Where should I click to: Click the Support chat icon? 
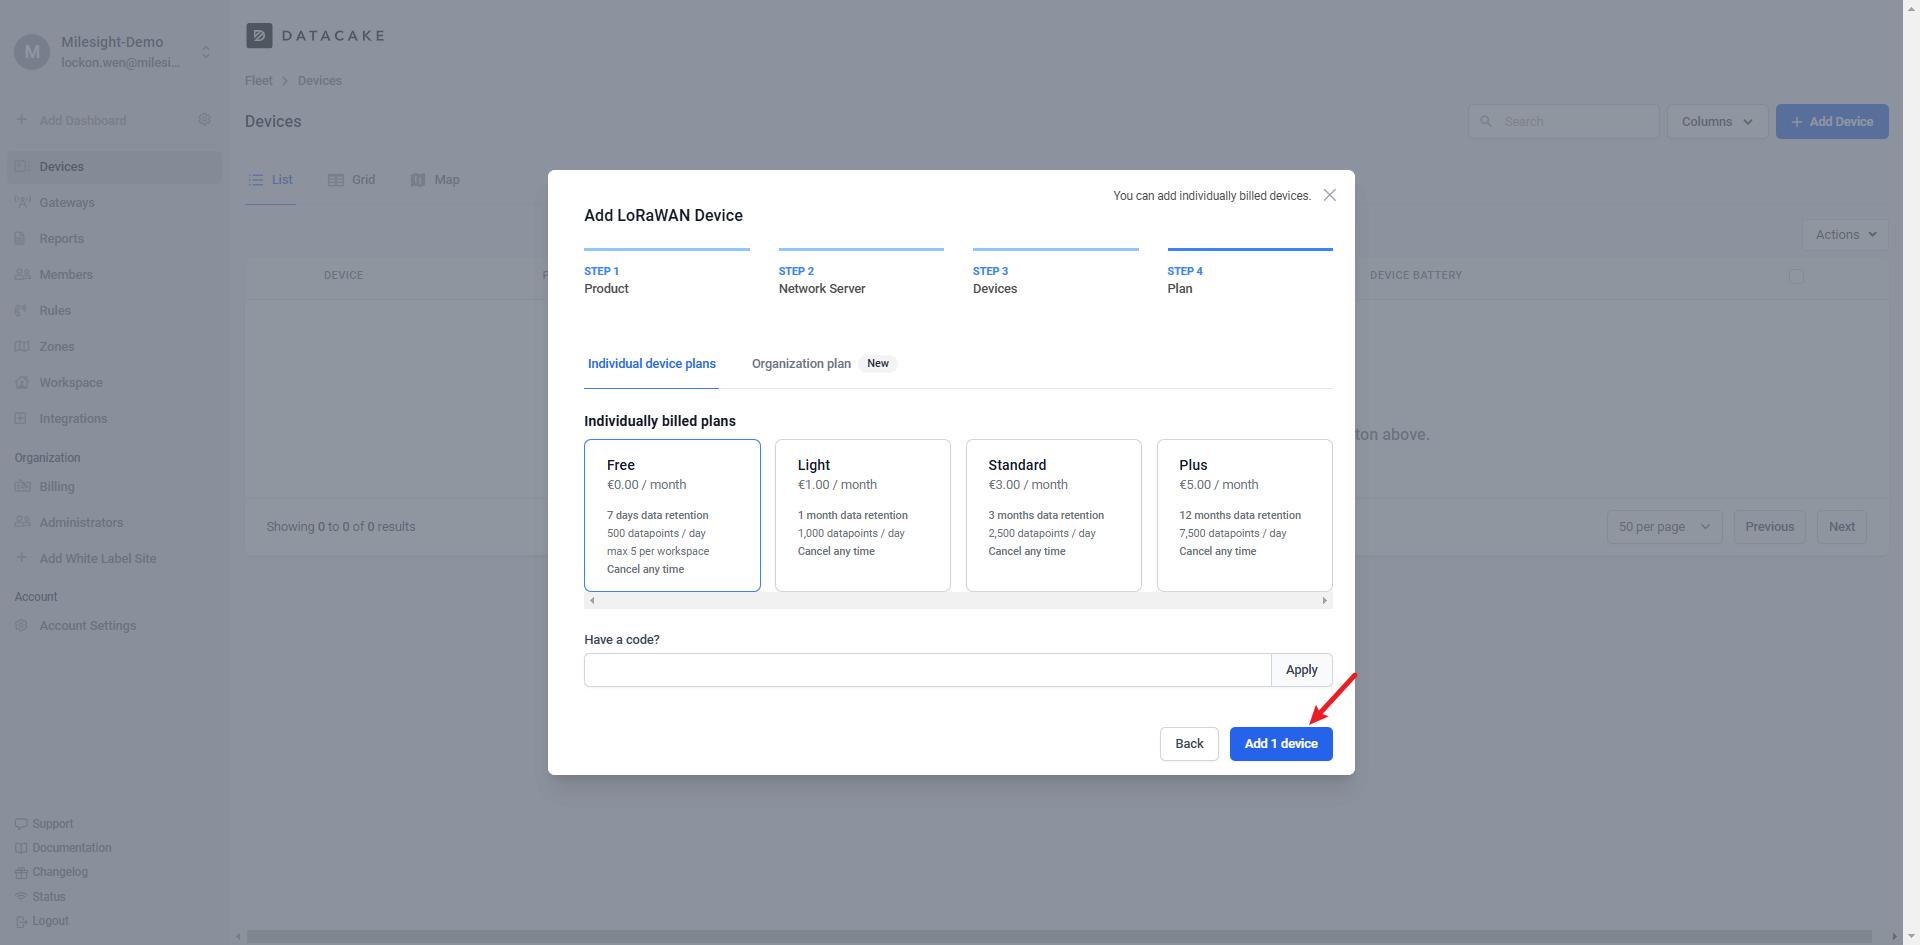21,824
